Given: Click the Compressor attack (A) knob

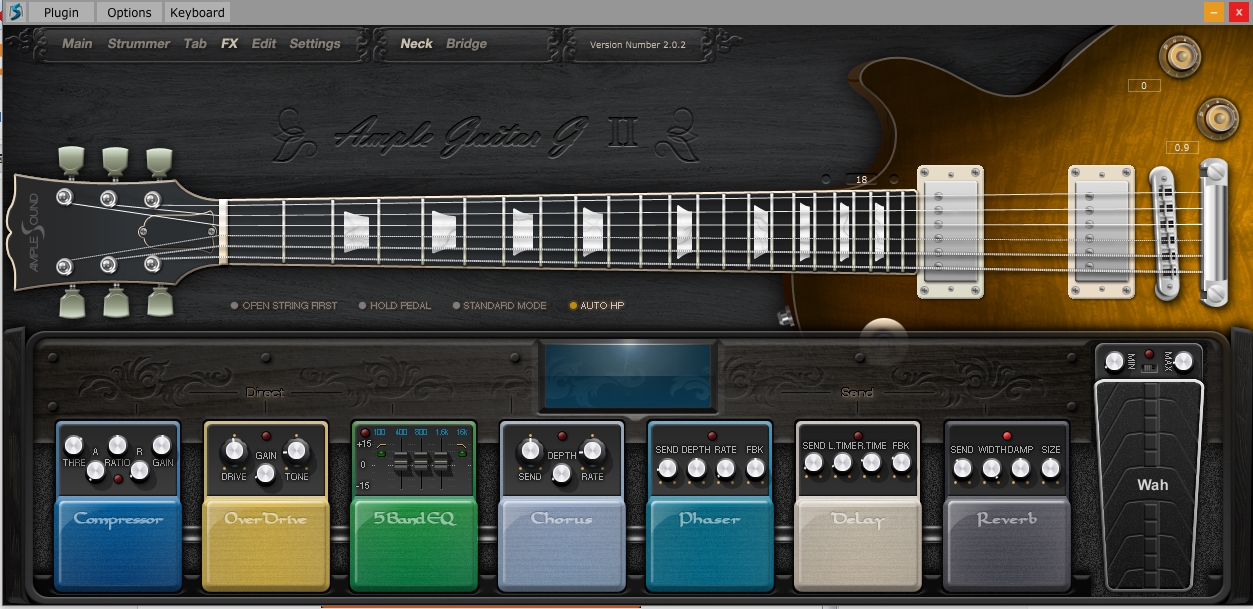Looking at the screenshot, I should [96, 470].
